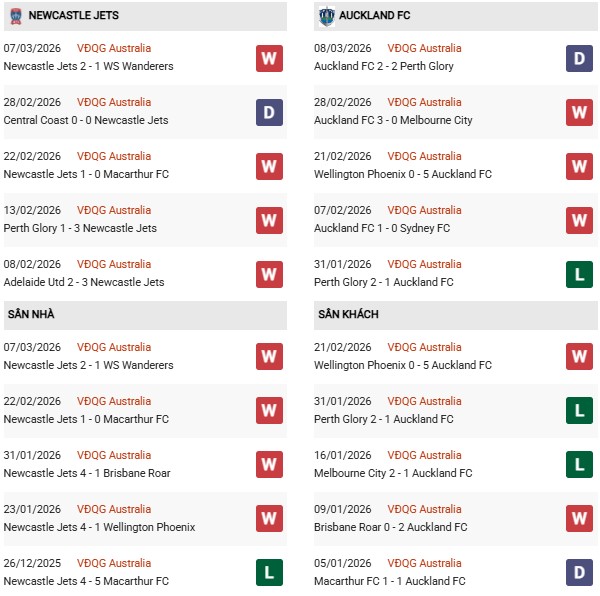
Task: Click the Auckland FC team crest
Action: (x=326, y=16)
